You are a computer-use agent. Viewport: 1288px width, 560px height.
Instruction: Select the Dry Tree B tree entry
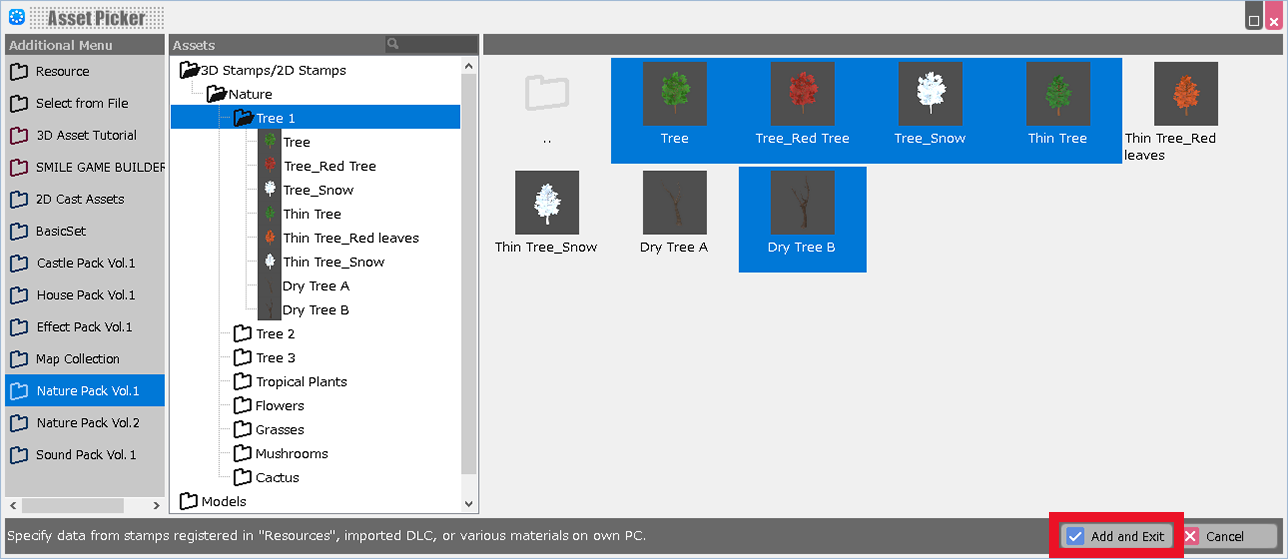315,310
